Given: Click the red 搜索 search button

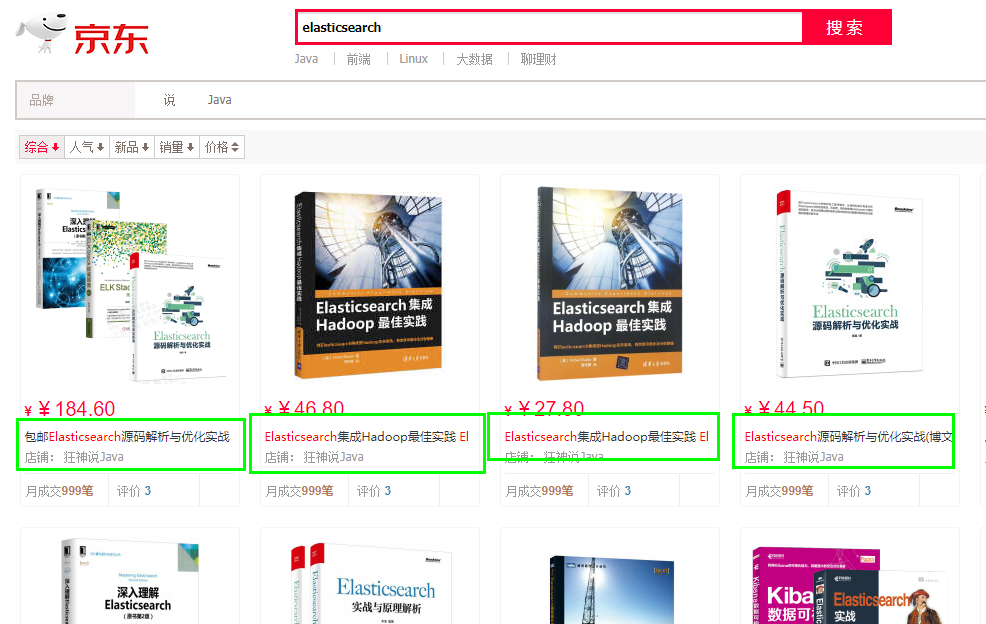Looking at the screenshot, I should coord(846,28).
